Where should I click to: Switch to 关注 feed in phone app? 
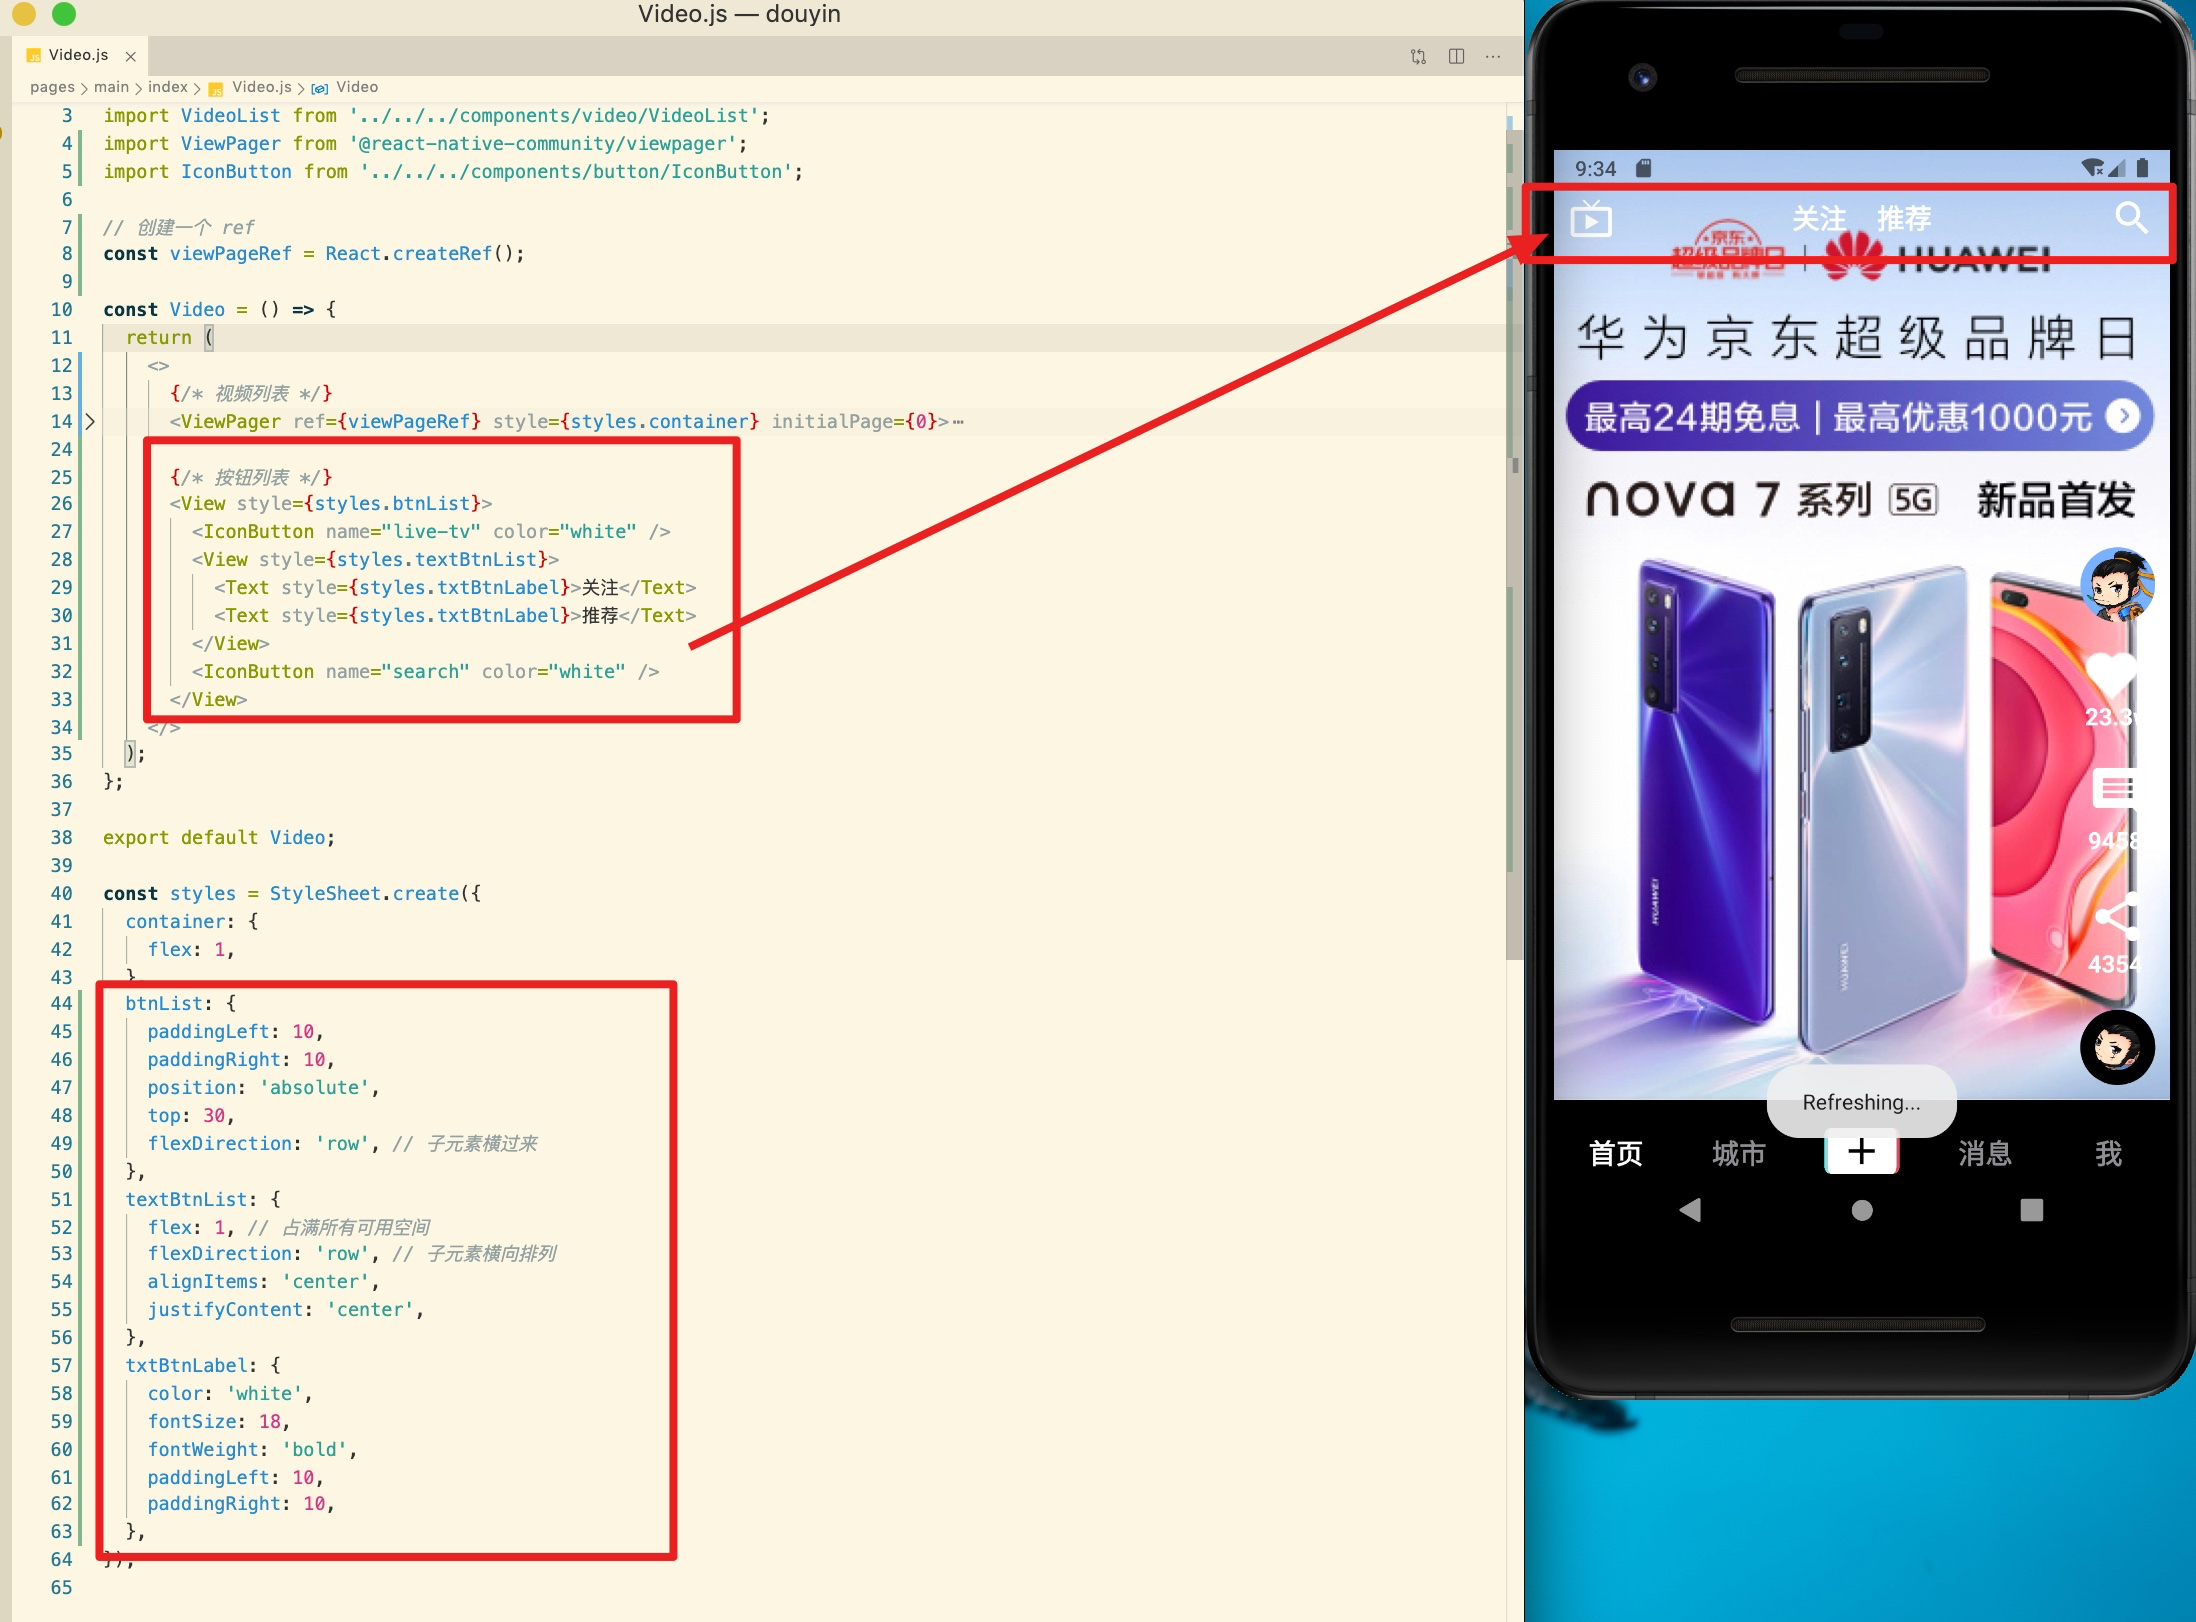pyautogui.click(x=1819, y=218)
